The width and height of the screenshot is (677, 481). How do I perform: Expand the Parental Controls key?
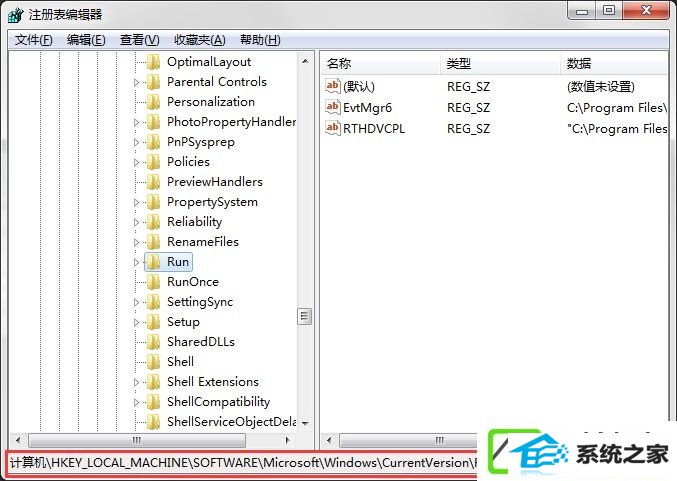[136, 82]
